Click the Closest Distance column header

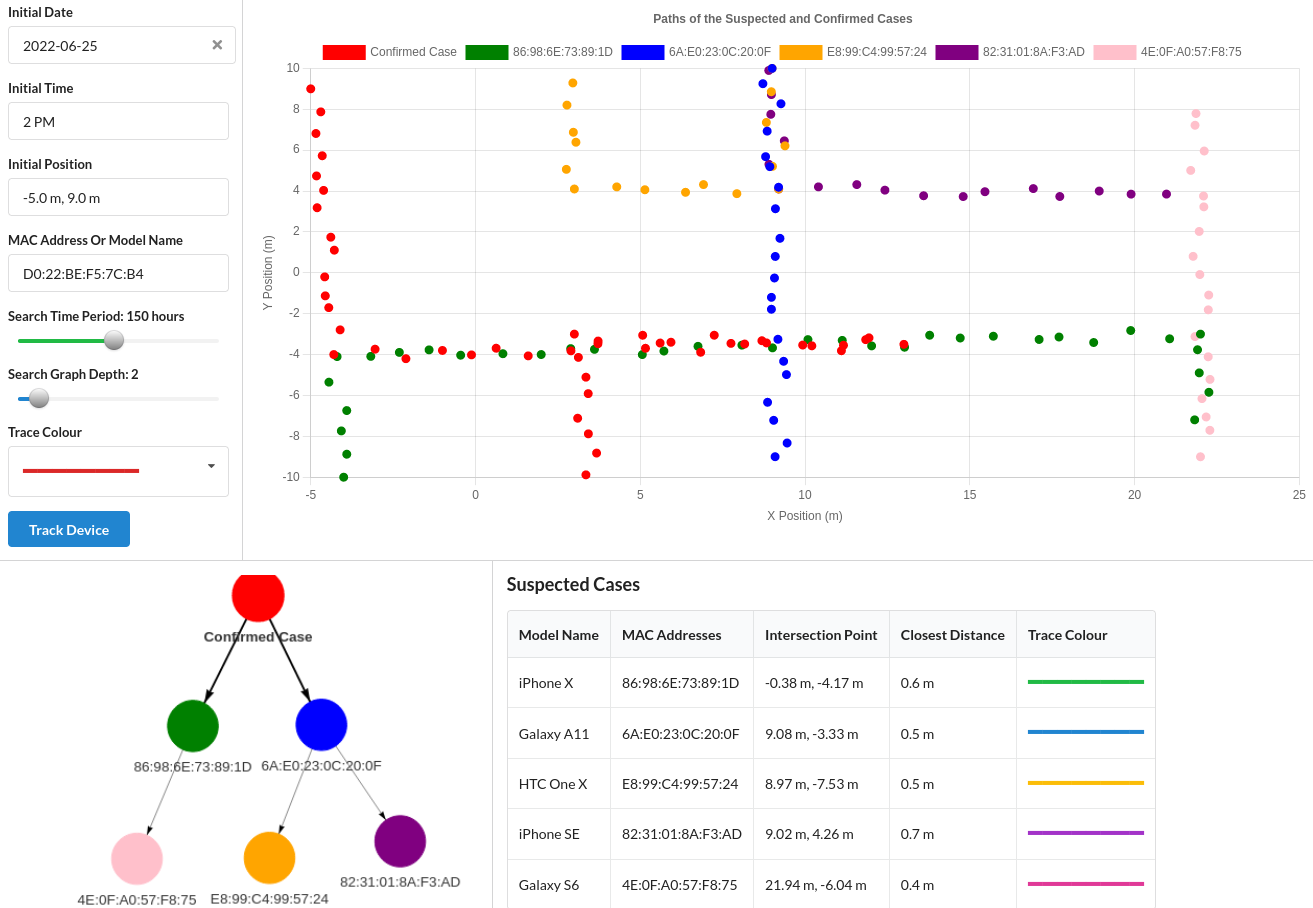tap(953, 635)
